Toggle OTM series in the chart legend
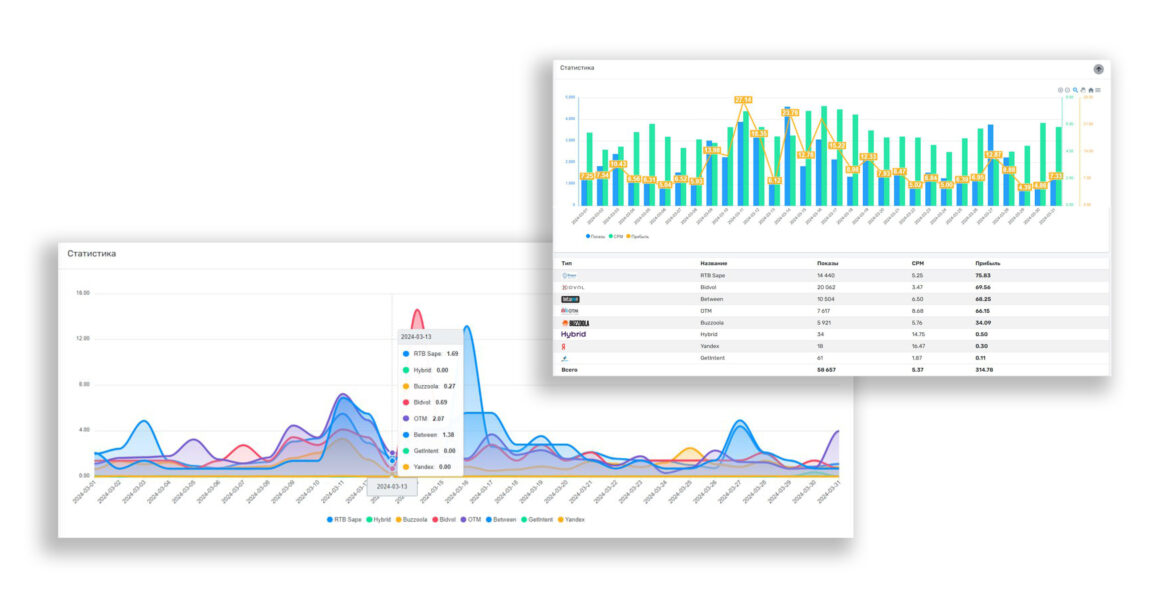Image resolution: width=1176 pixels, height=604 pixels. click(x=471, y=519)
